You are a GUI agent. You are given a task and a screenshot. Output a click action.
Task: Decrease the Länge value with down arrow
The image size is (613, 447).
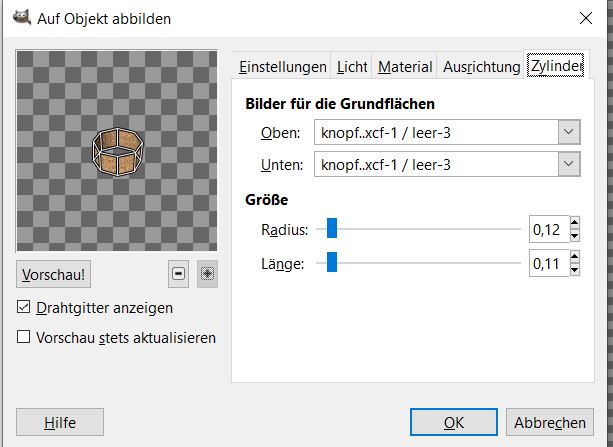point(574,269)
